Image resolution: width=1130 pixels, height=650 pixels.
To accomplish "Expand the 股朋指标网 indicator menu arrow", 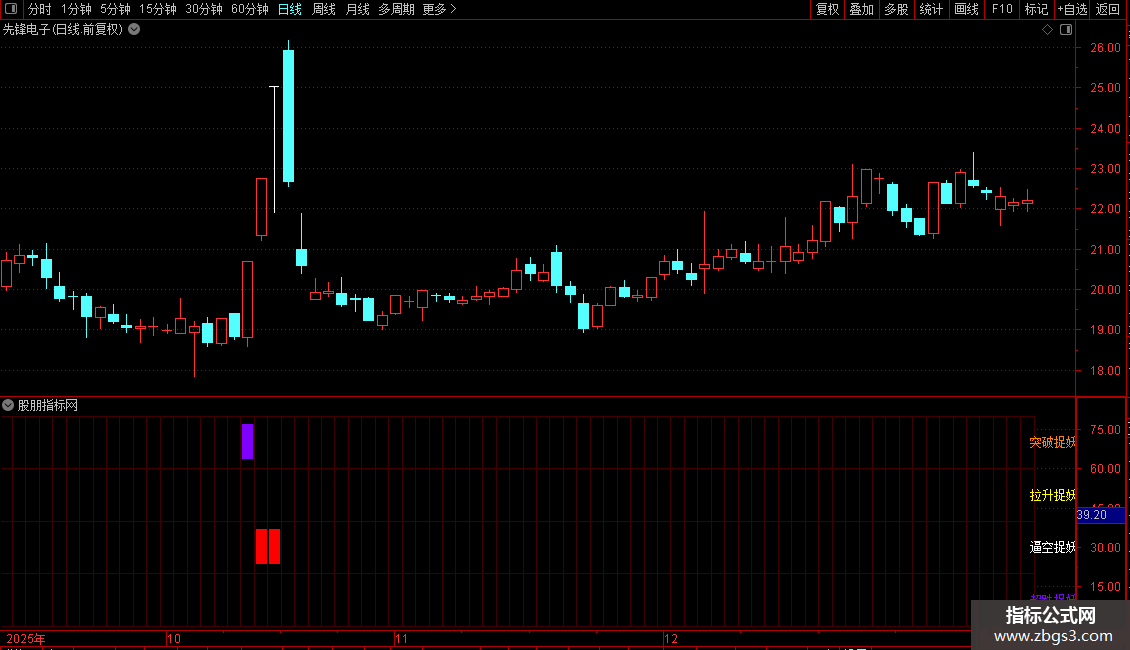I will coord(8,406).
